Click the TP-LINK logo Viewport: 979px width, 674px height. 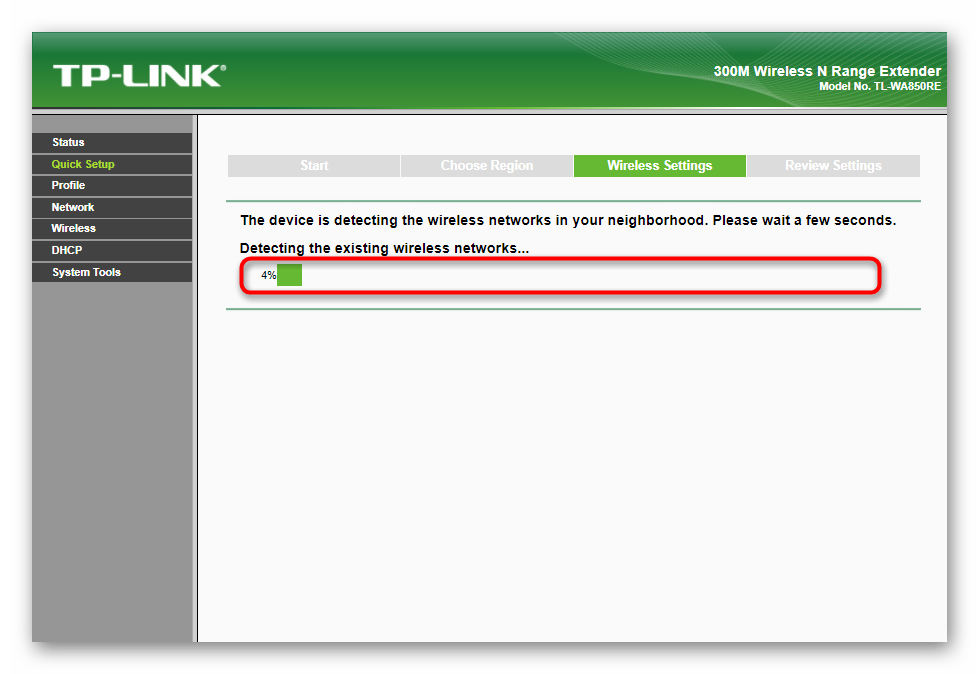tap(139, 76)
